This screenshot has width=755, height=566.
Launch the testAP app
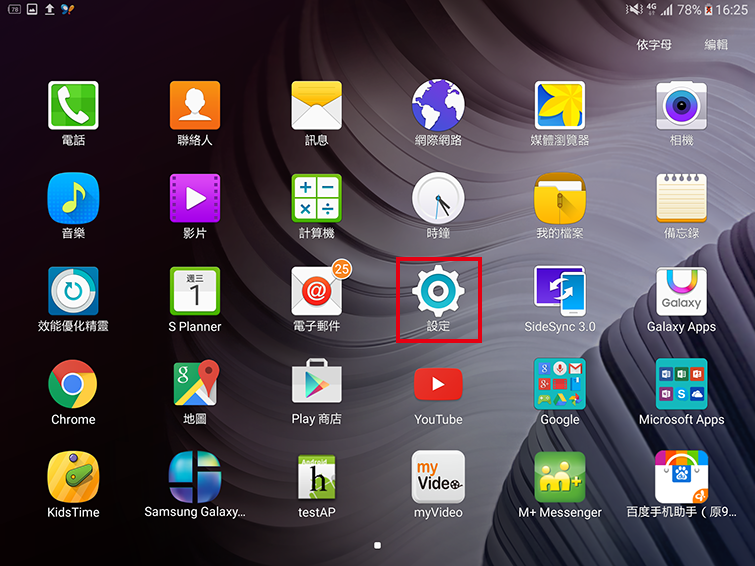pyautogui.click(x=316, y=477)
